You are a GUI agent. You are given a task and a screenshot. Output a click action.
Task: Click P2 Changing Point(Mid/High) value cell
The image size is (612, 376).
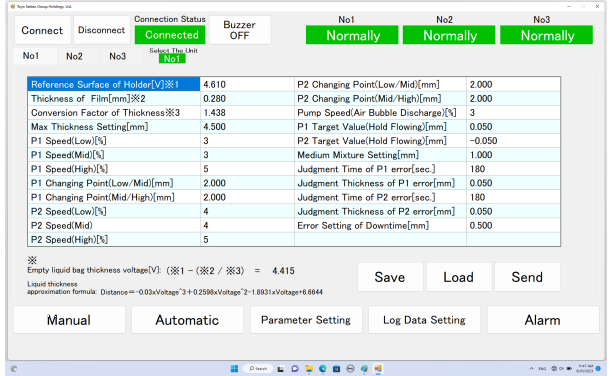[513, 98]
